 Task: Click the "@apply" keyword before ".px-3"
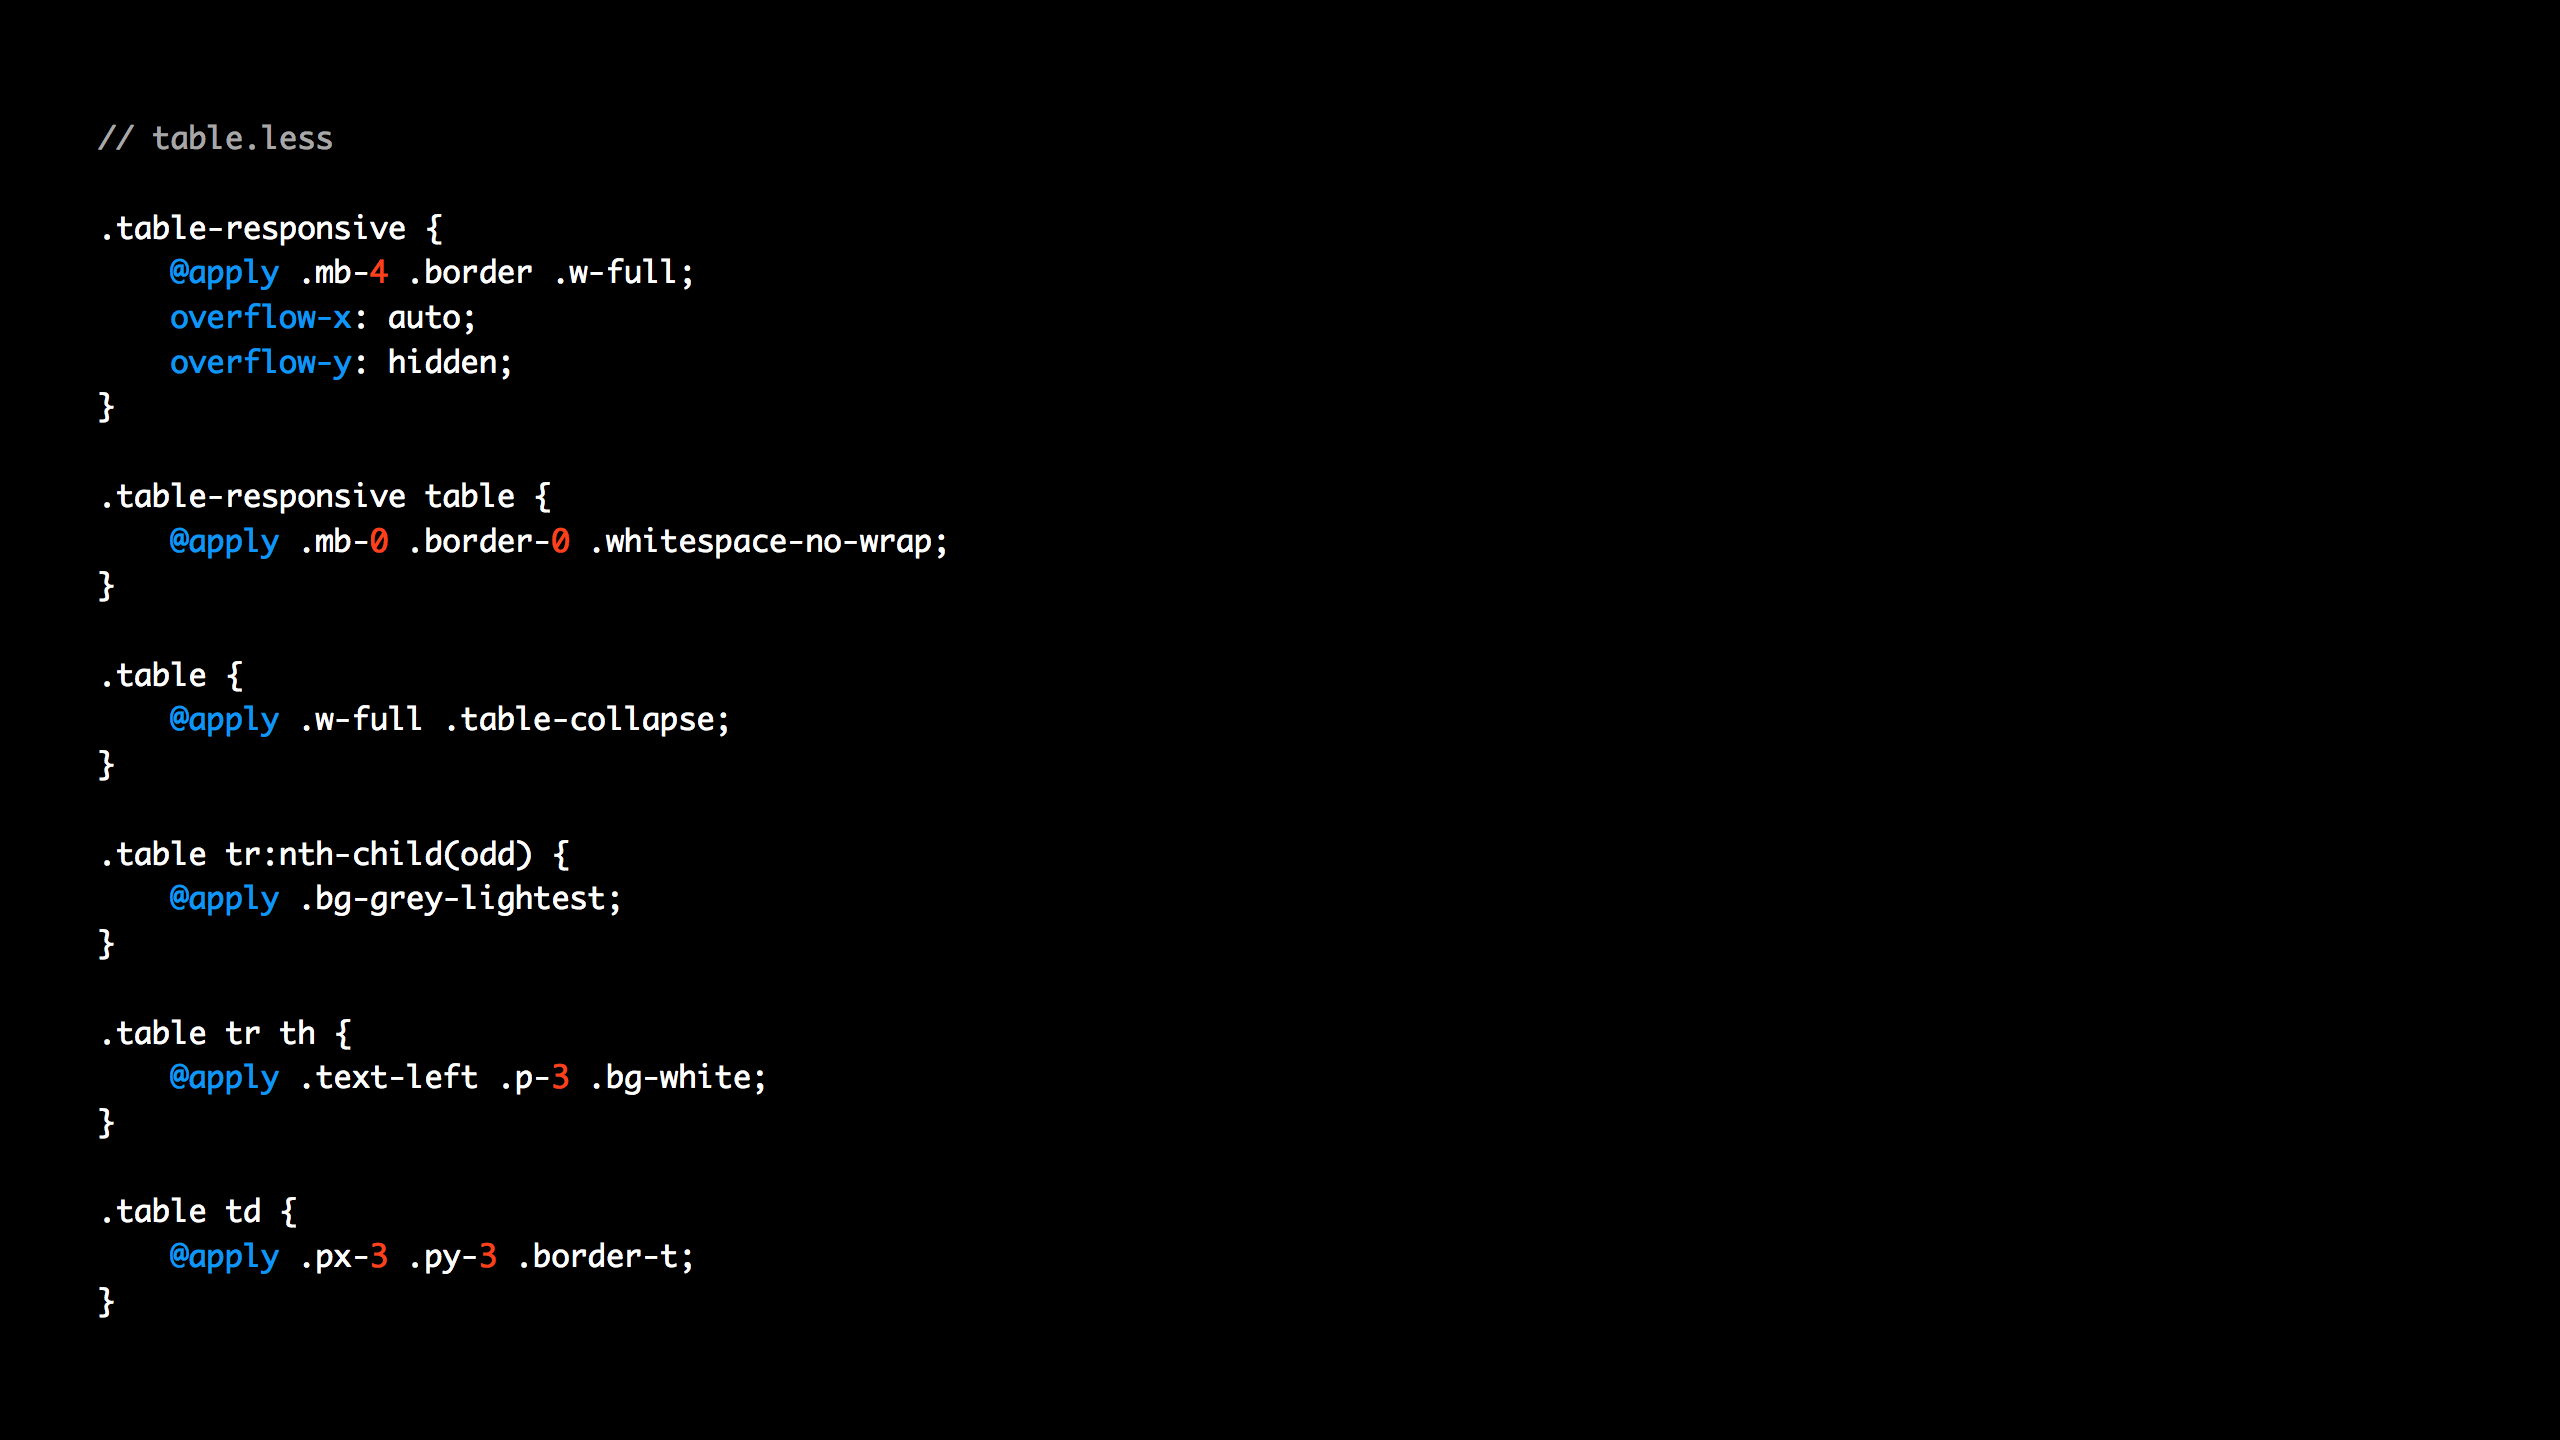224,1256
